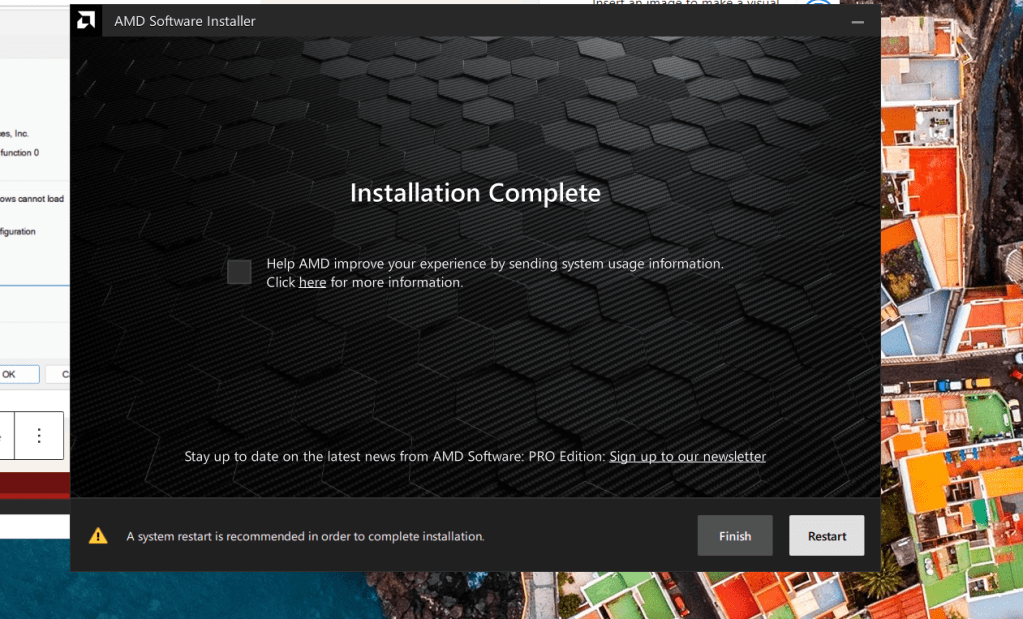
Task: Click the yellow warning icon
Action: point(98,536)
